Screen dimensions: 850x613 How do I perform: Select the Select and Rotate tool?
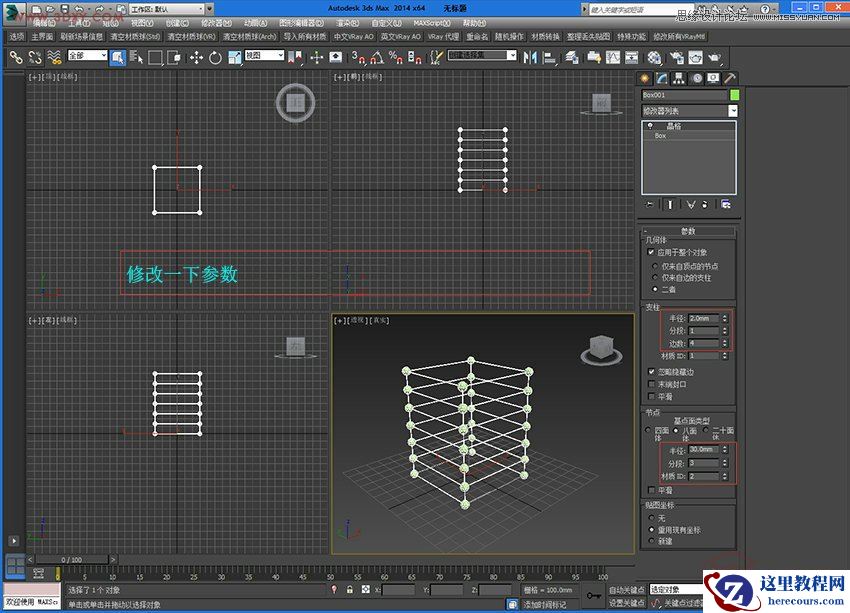pos(215,59)
